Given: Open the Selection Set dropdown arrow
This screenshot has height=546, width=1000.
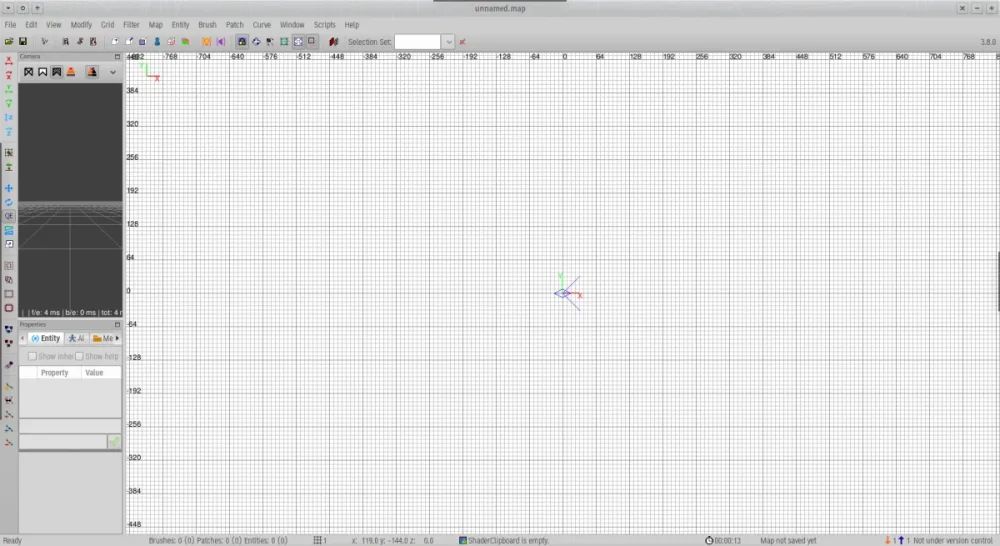Looking at the screenshot, I should 448,42.
